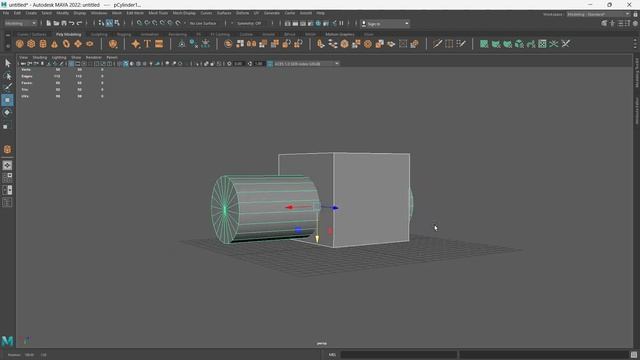Click the Open Scene folder icon
Viewport: 640px width, 360px height.
coord(56,23)
